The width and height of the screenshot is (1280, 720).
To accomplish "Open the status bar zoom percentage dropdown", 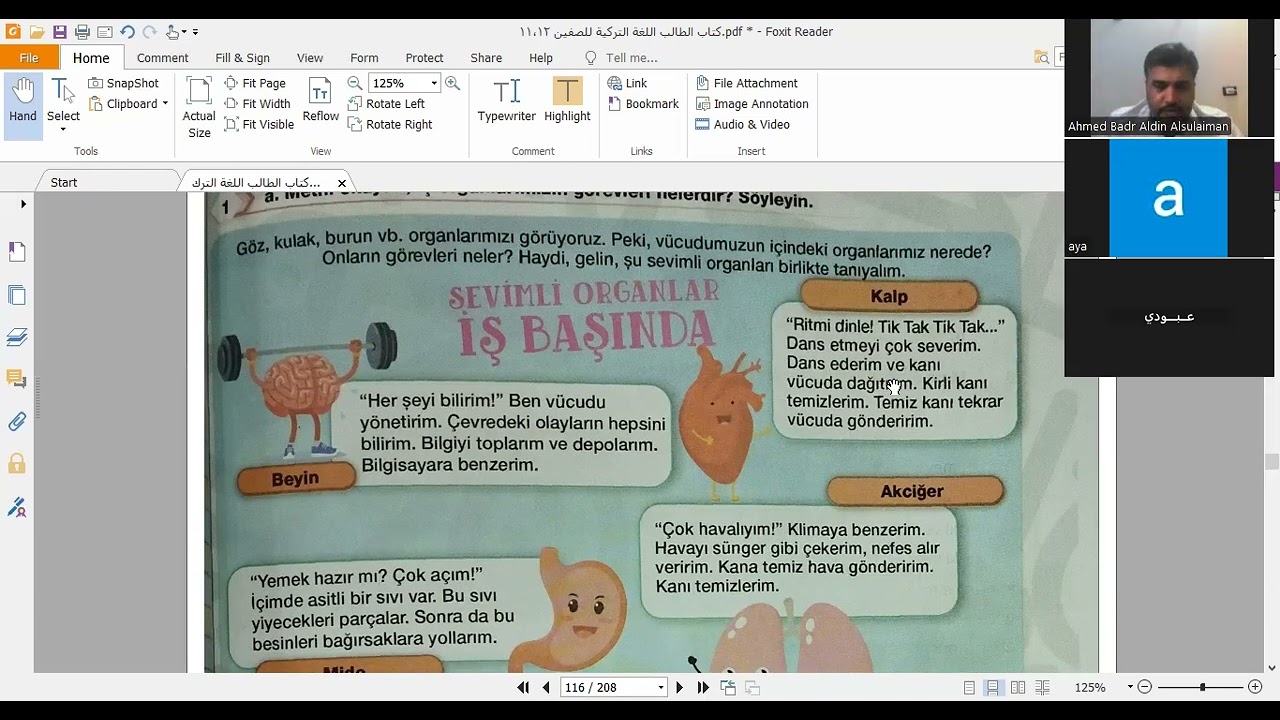I will click(1130, 688).
